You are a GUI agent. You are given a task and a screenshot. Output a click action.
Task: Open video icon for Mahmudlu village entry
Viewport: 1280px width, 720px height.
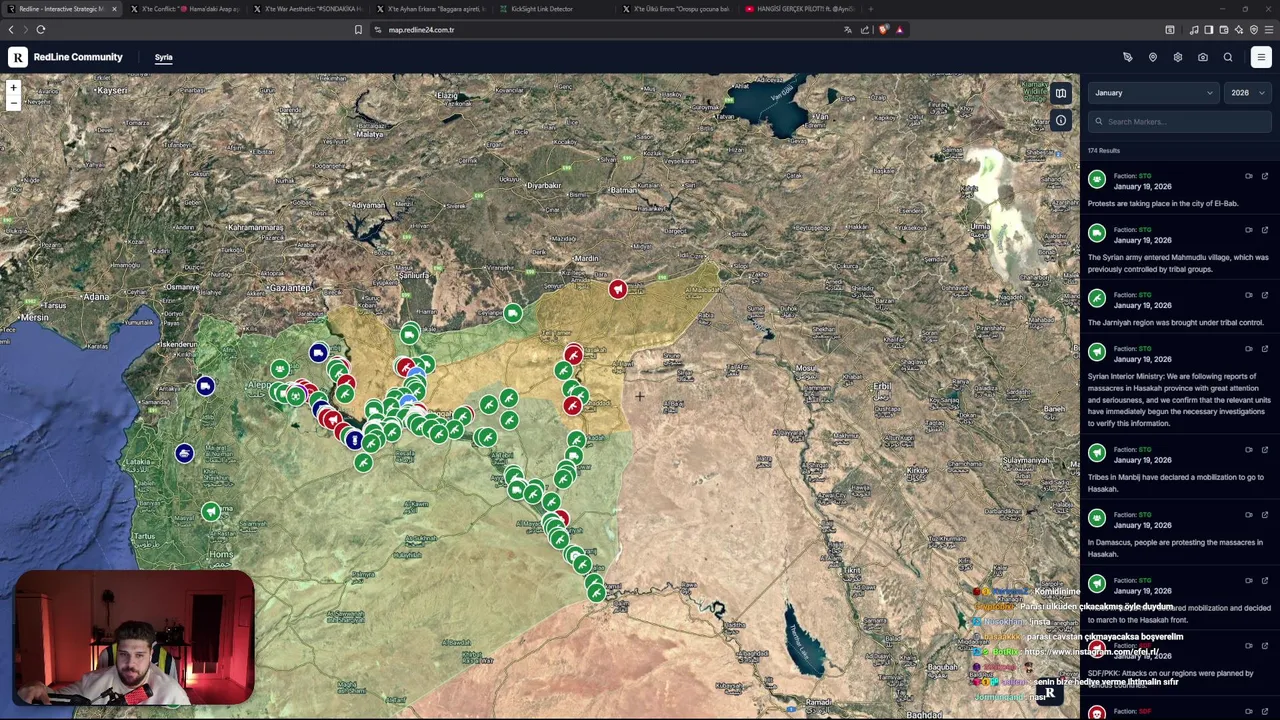(1248, 230)
